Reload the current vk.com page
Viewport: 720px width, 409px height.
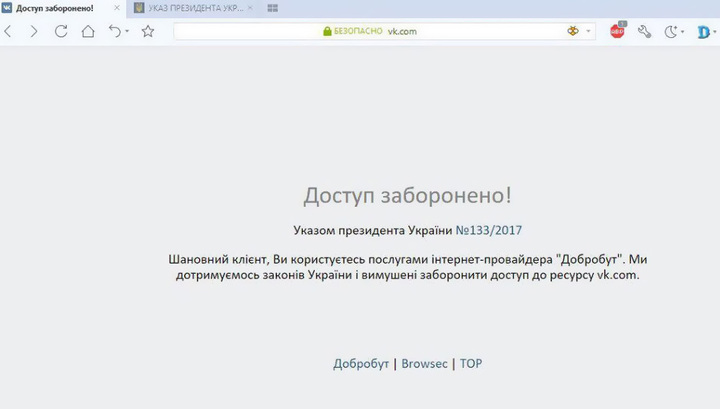[61, 31]
